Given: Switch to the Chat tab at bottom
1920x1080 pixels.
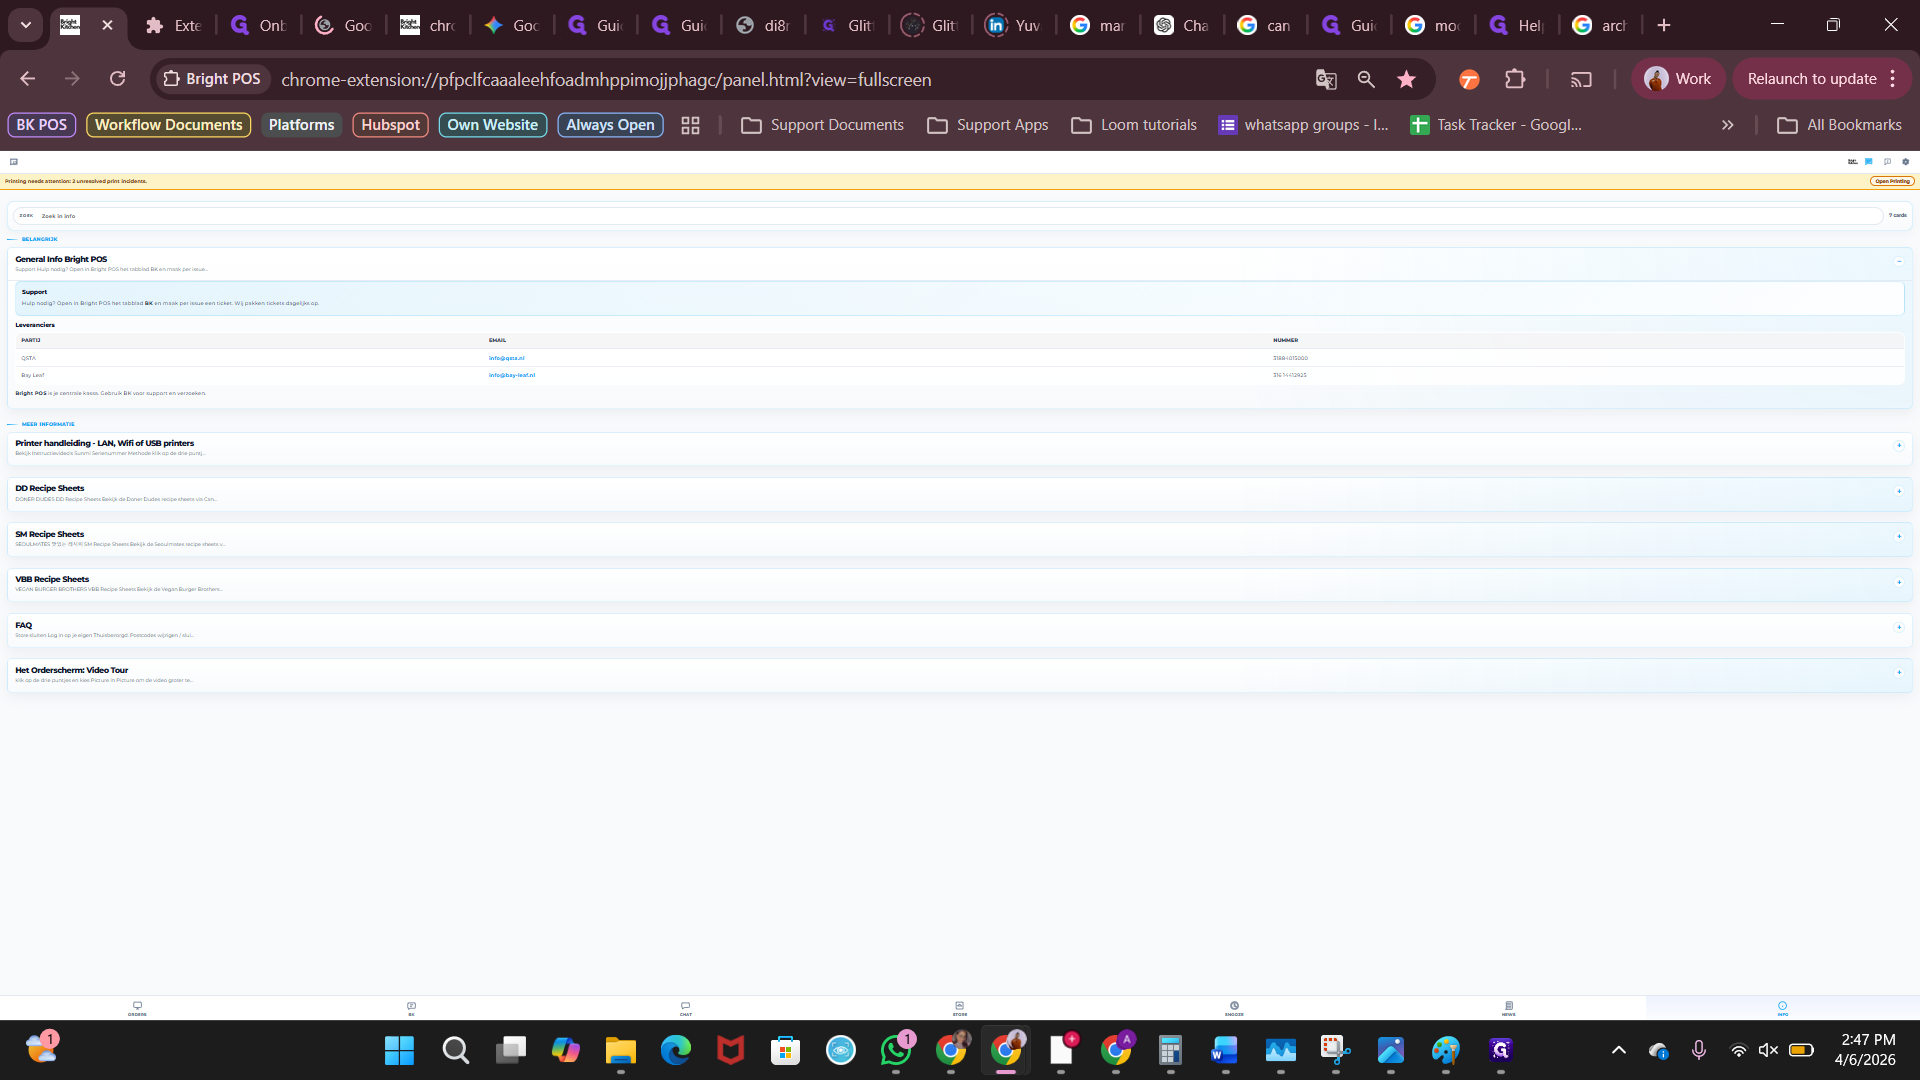Looking at the screenshot, I should click(685, 1008).
